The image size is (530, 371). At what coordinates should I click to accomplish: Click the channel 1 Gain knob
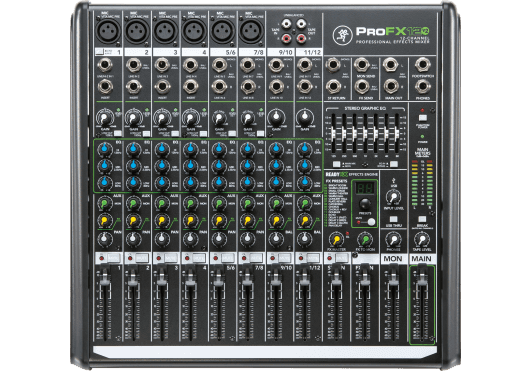(104, 118)
